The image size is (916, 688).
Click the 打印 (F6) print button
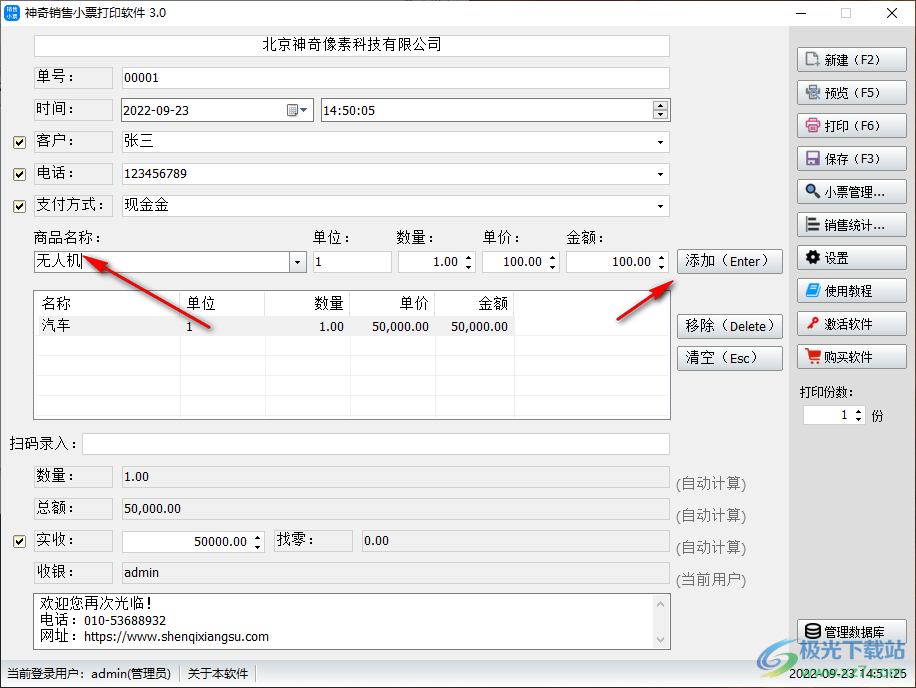pyautogui.click(x=851, y=126)
